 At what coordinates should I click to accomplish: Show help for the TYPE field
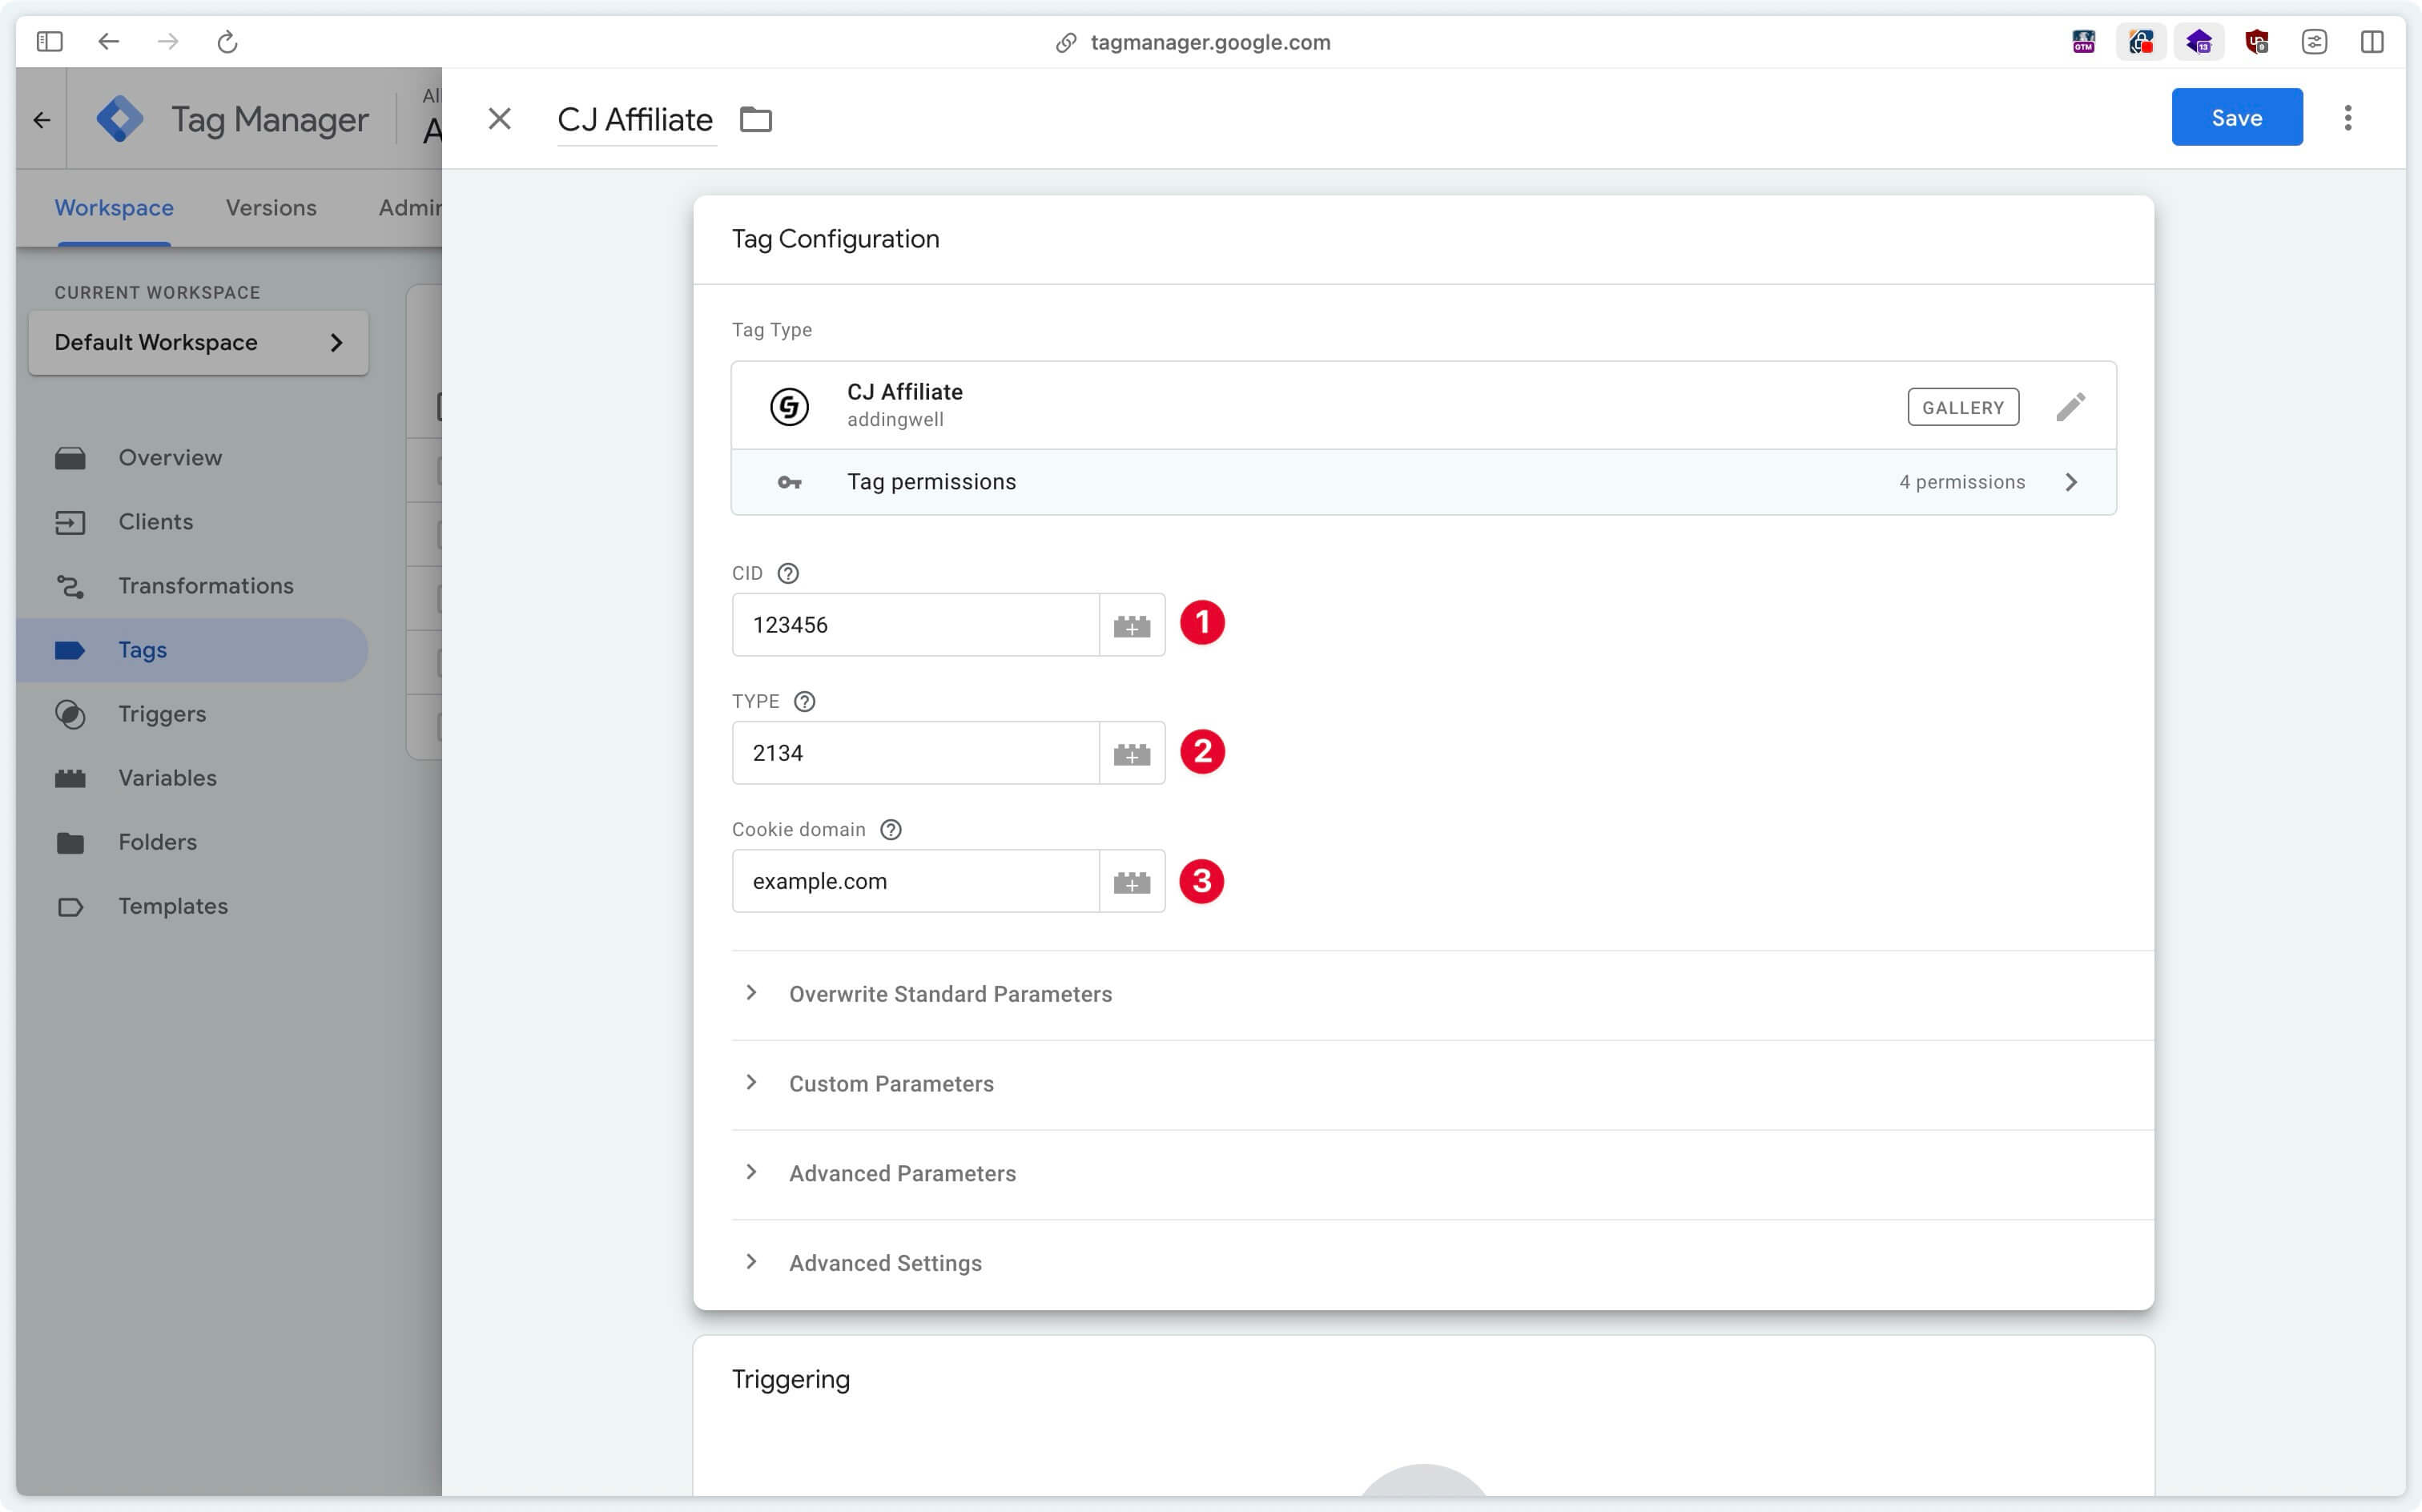click(804, 701)
